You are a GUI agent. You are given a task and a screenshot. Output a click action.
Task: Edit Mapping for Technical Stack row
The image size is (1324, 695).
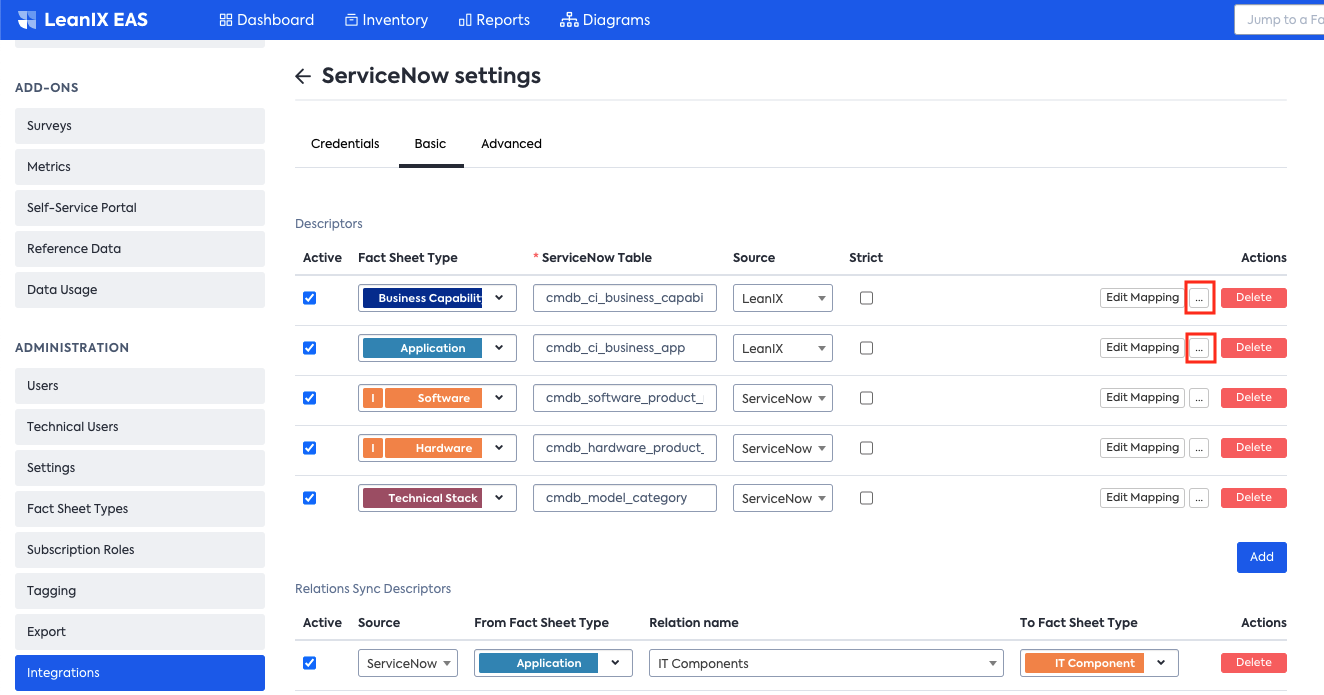(x=1142, y=498)
